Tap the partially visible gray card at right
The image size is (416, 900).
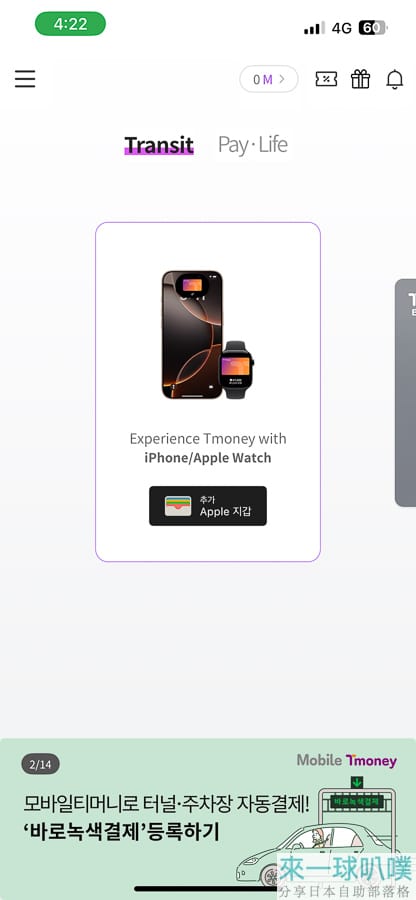click(406, 393)
